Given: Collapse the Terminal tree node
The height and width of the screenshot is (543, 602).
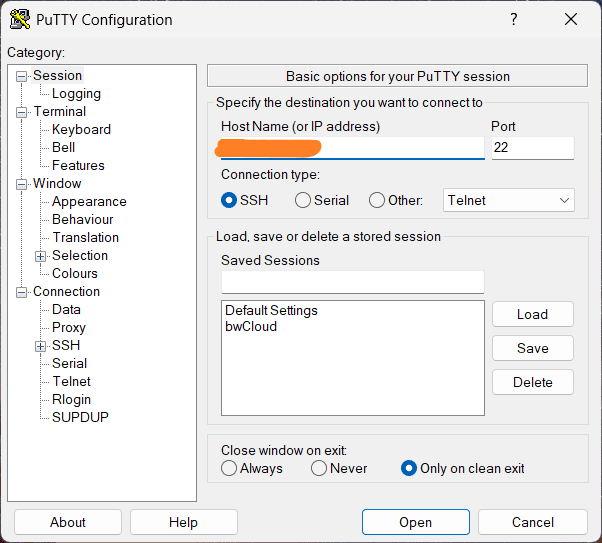Looking at the screenshot, I should 21,113.
